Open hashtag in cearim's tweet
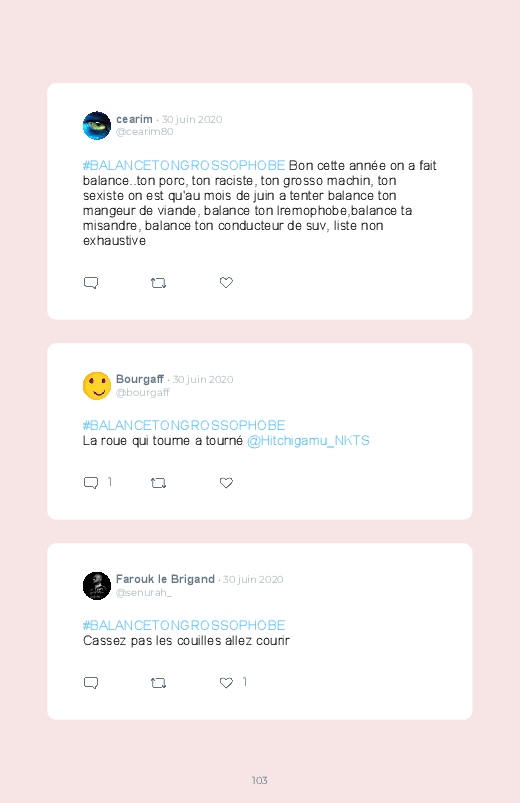This screenshot has height=803, width=520. pos(184,165)
